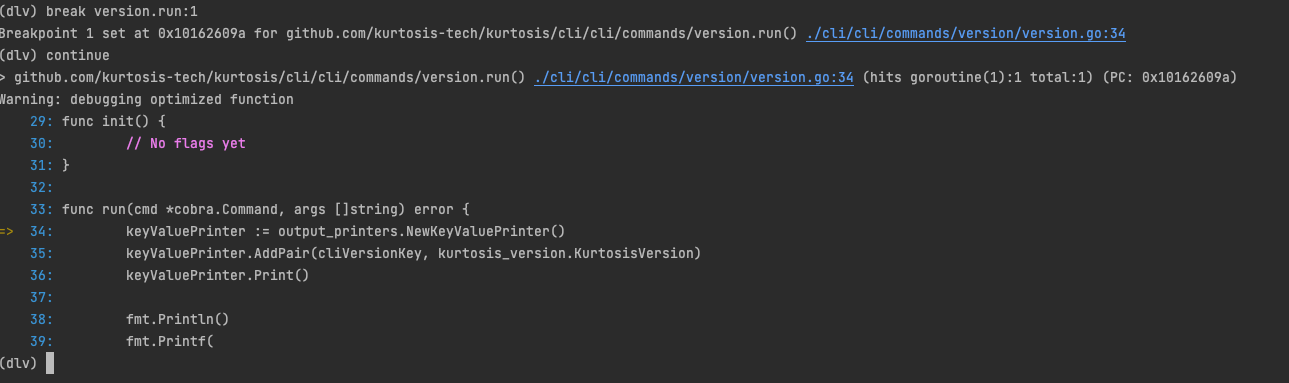Viewport: 1289px width, 383px height.
Task: Click the fmt.Printf( line
Action: click(x=169, y=341)
